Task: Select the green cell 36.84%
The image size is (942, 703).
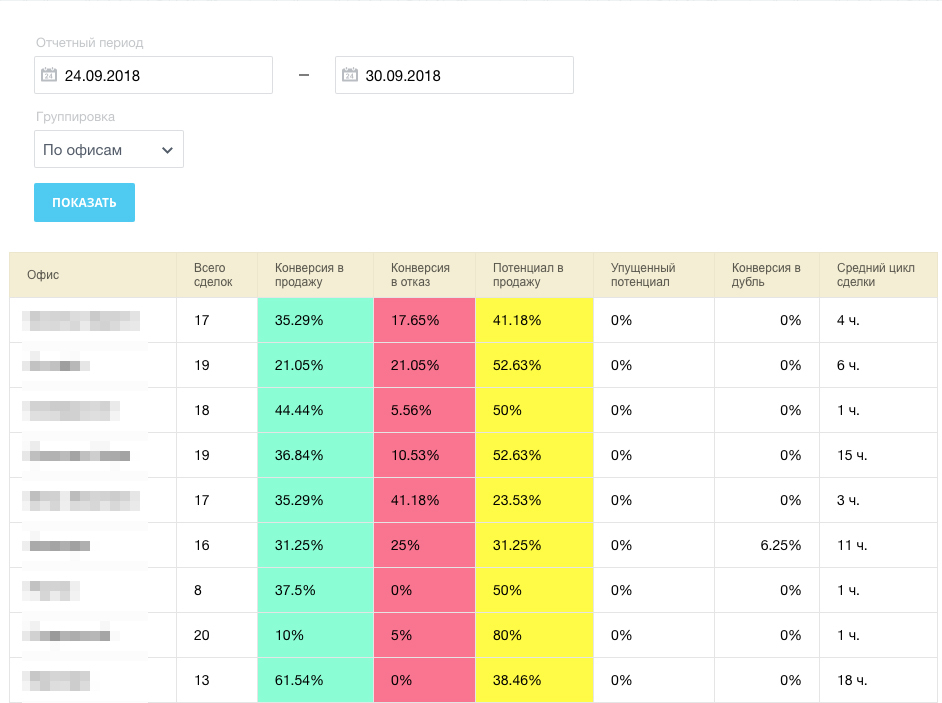Action: click(x=315, y=455)
